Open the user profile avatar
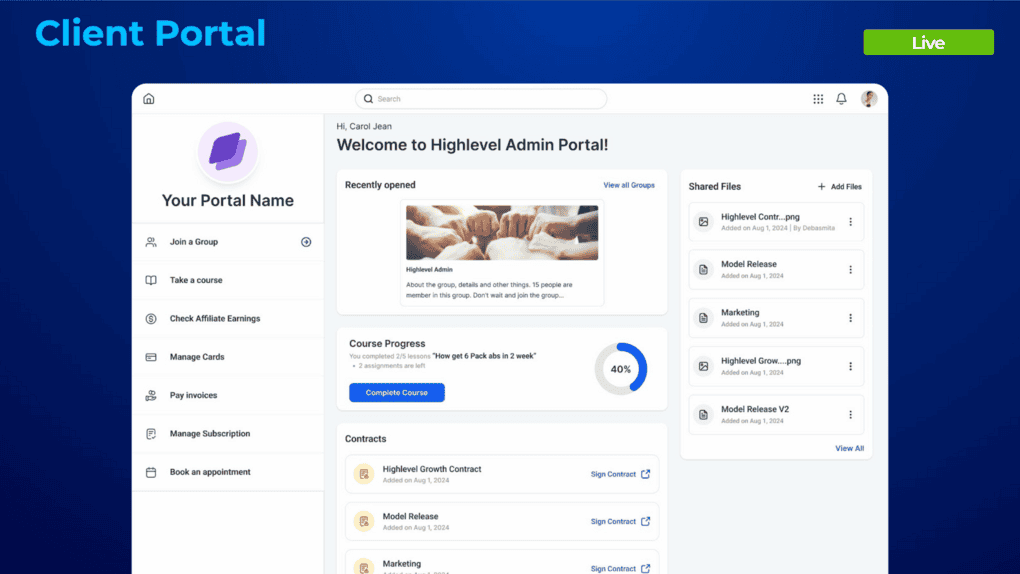 869,99
